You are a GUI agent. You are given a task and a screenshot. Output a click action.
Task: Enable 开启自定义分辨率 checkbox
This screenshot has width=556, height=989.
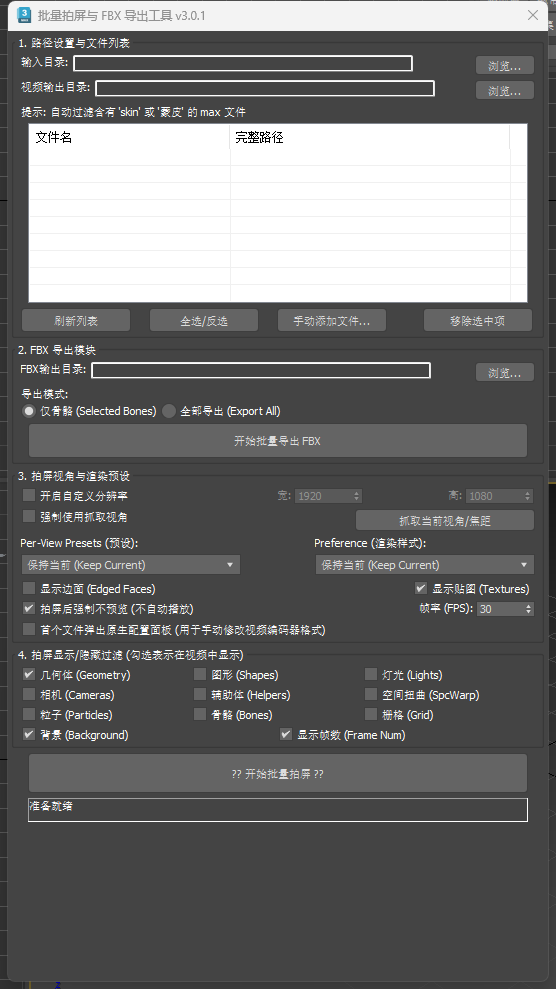point(29,495)
